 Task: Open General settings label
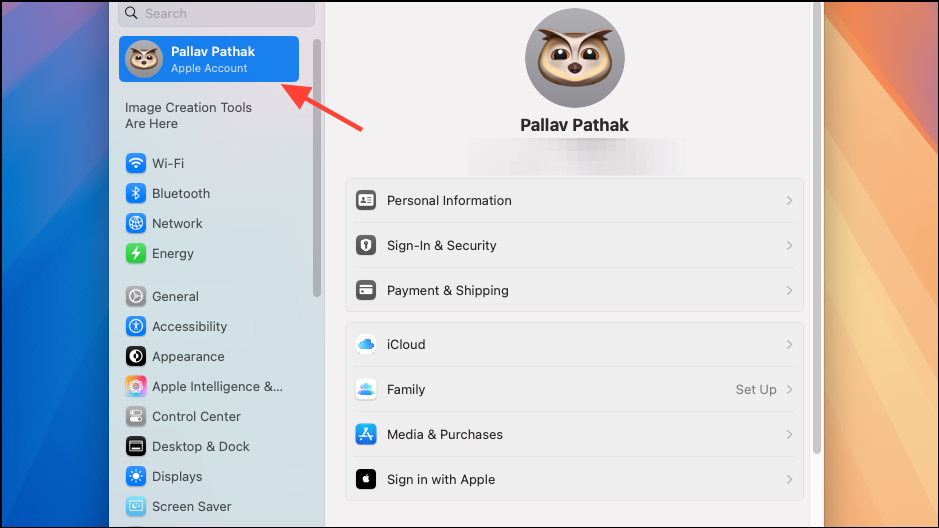point(175,296)
